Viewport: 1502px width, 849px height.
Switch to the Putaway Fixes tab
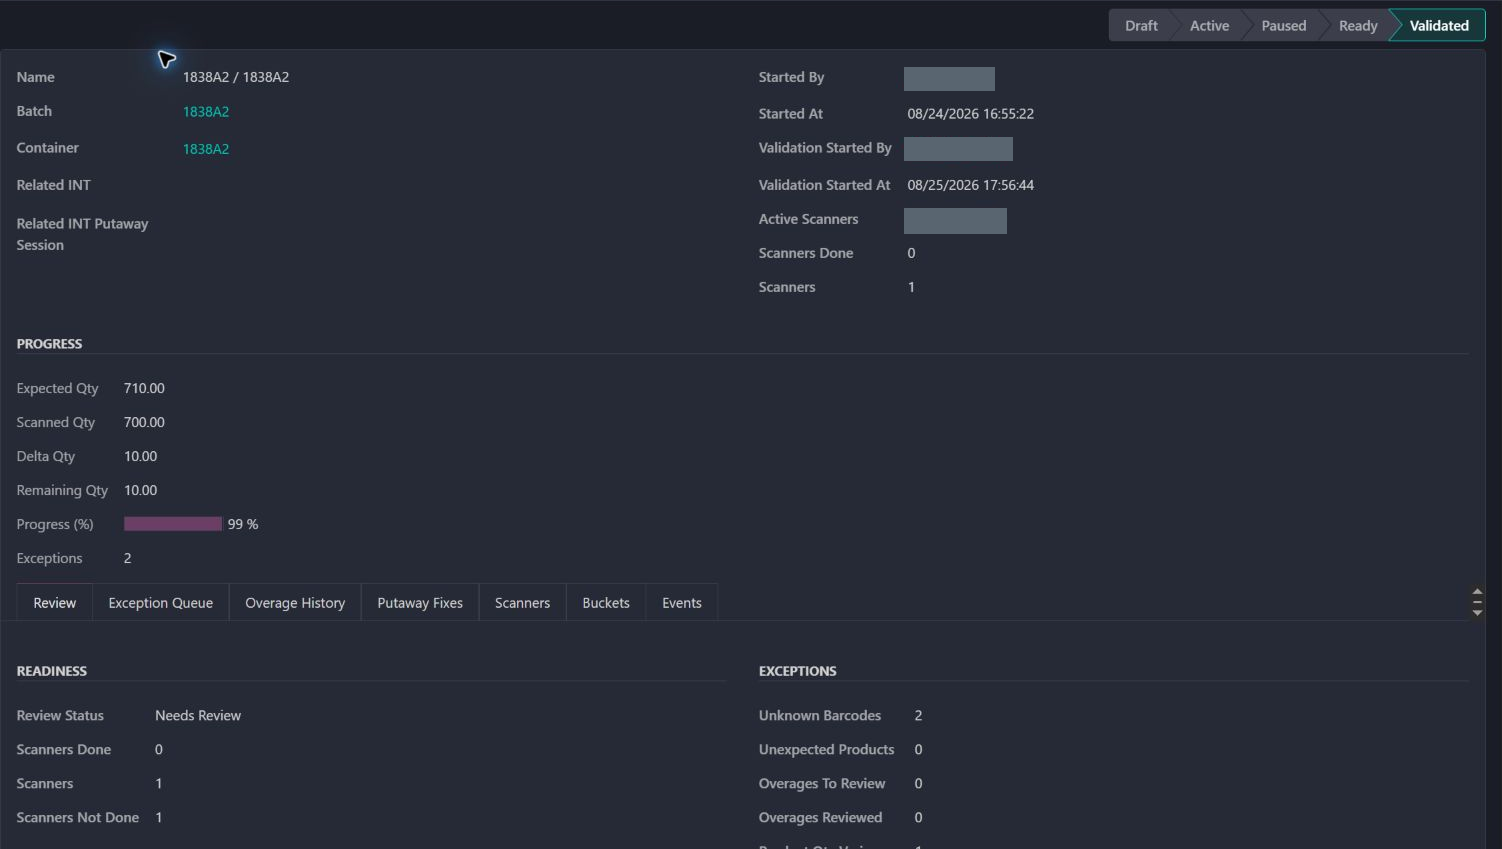coord(420,603)
